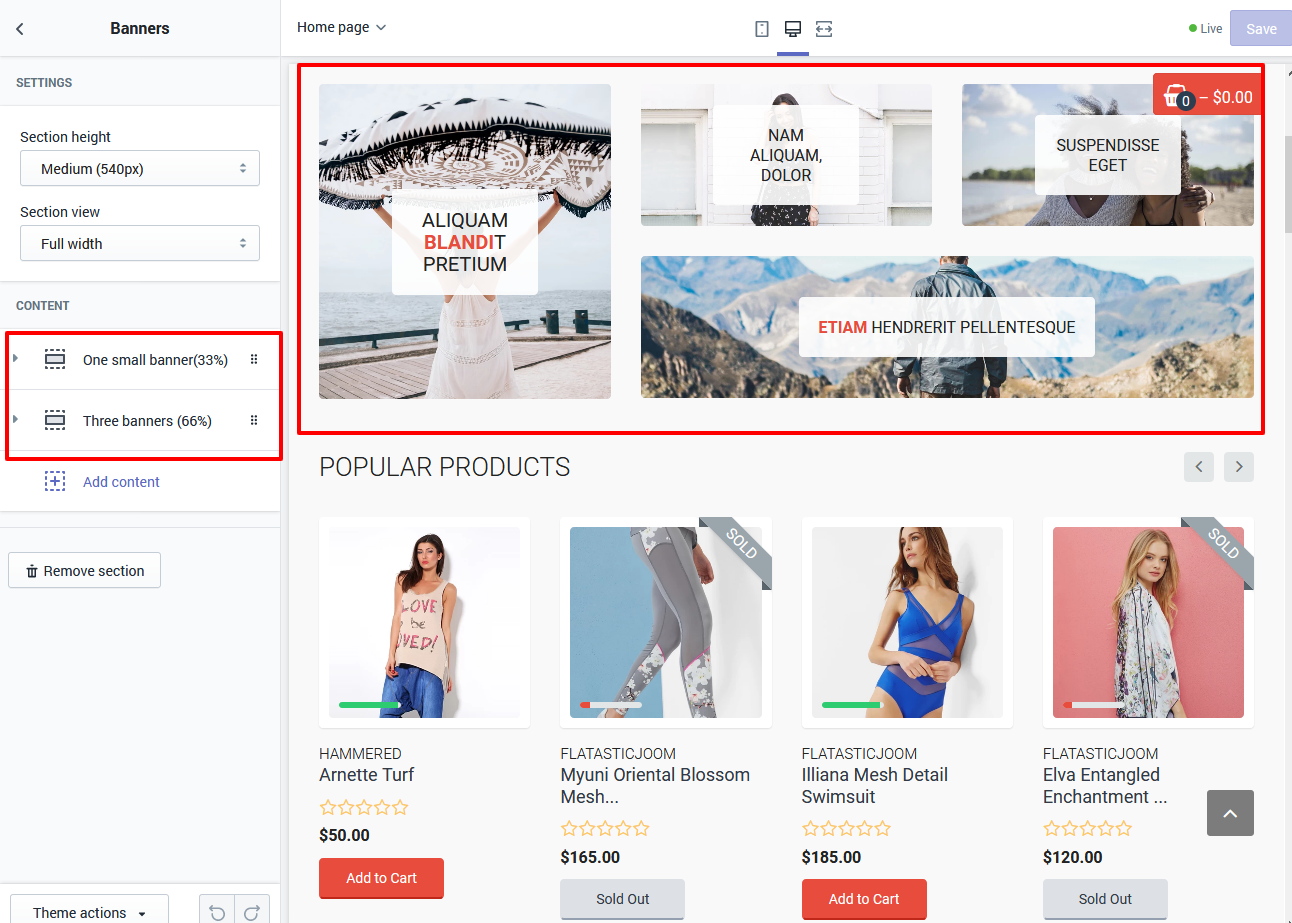Click the redo arrow icon
The height and width of the screenshot is (923, 1292).
click(x=252, y=912)
